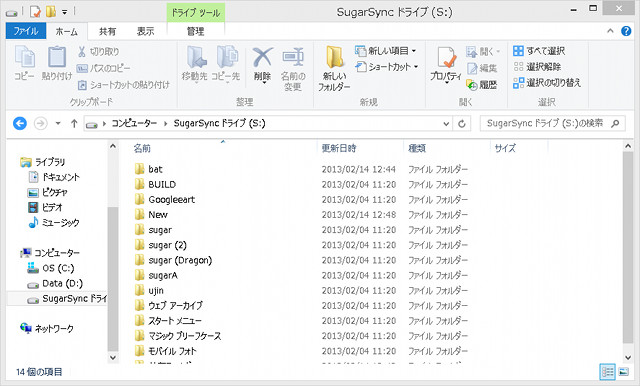Select the sugar (Dragon) folder
640x386 pixels.
pos(173,260)
